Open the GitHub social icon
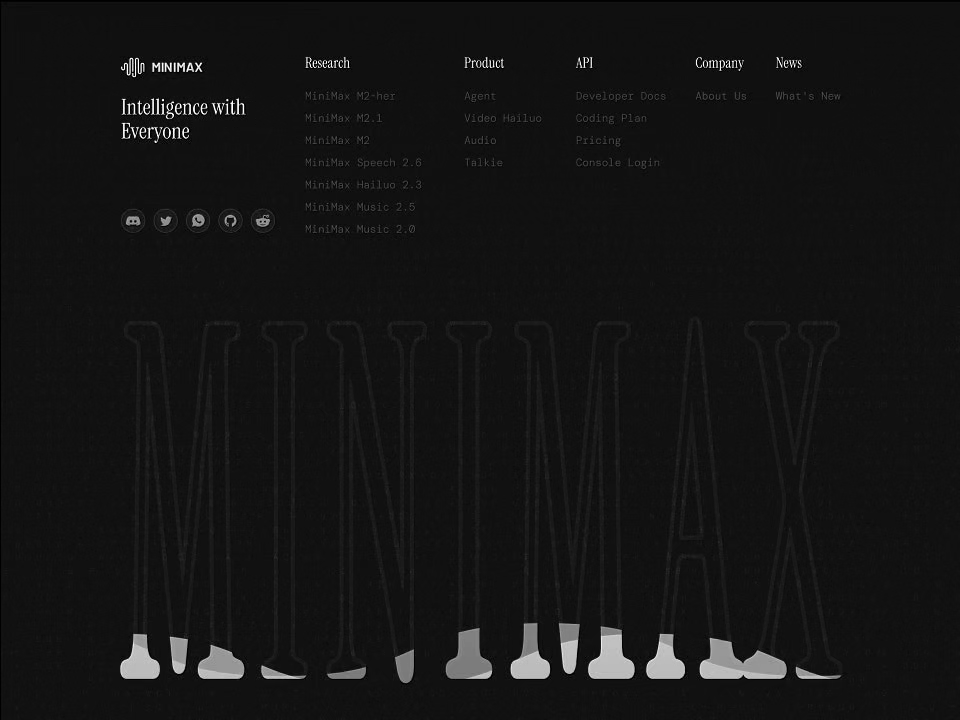 pos(230,220)
